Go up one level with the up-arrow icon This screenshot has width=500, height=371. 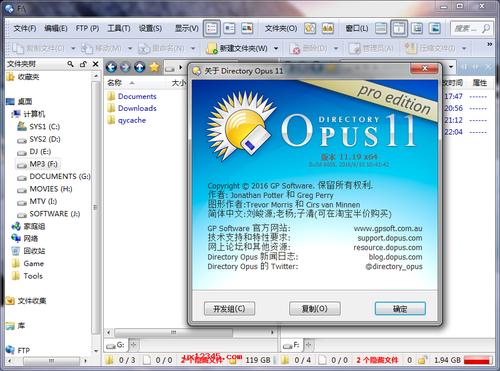pyautogui.click(x=140, y=68)
